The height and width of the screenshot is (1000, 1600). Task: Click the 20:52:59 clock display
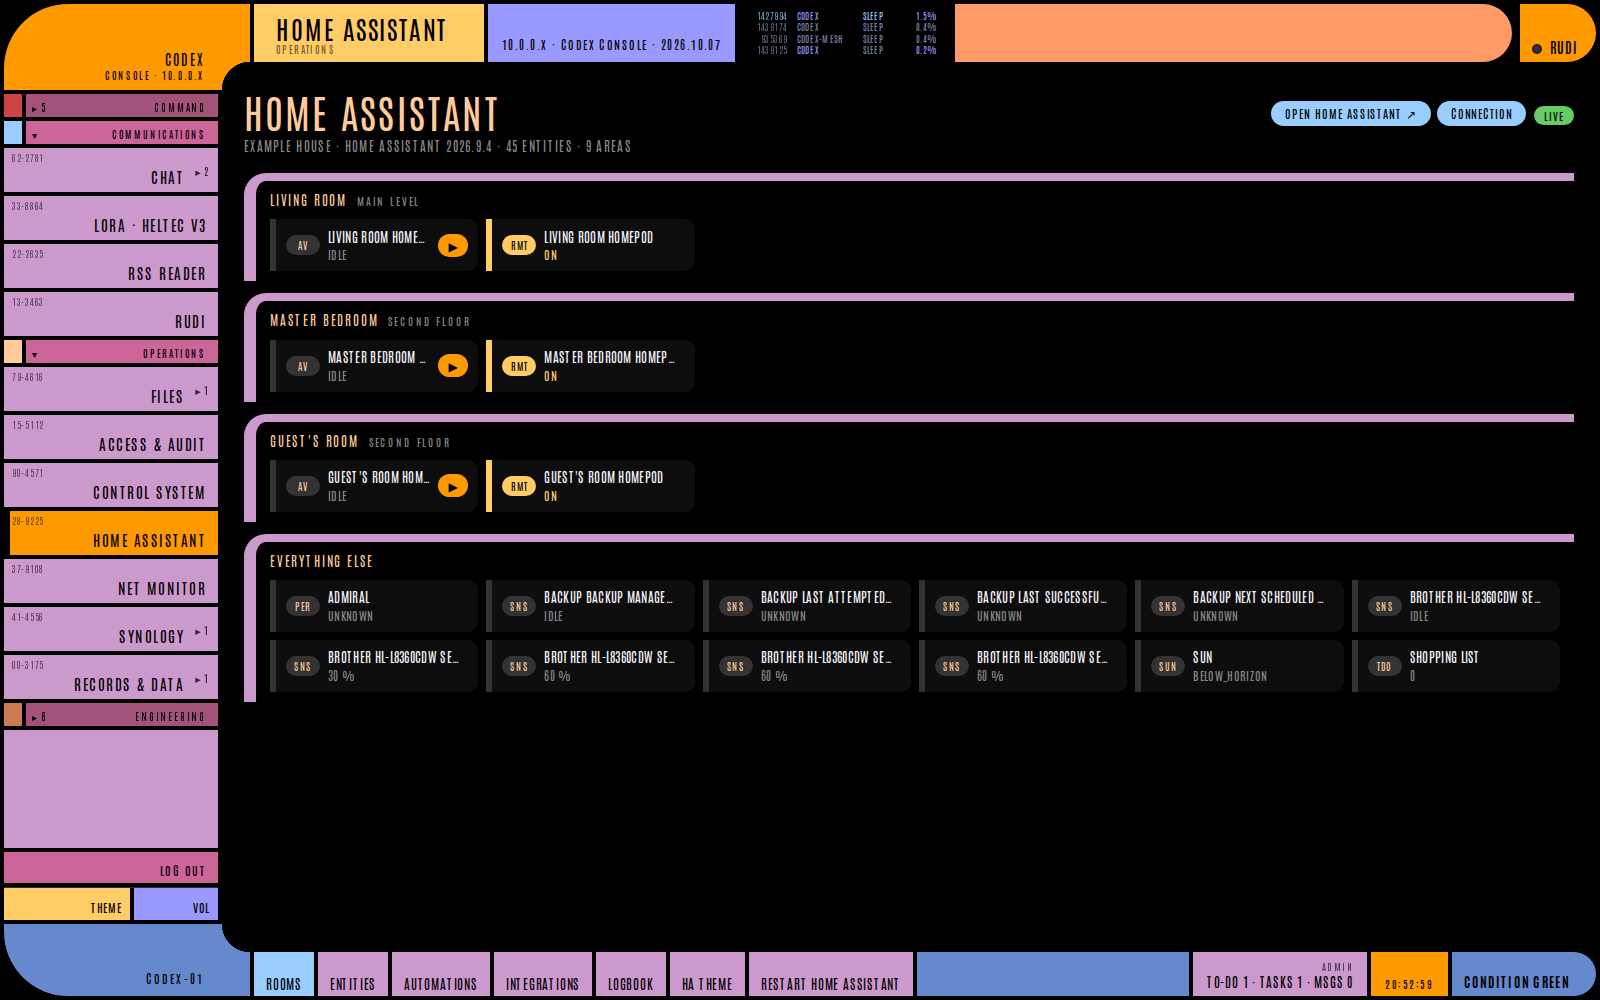[x=1409, y=974]
